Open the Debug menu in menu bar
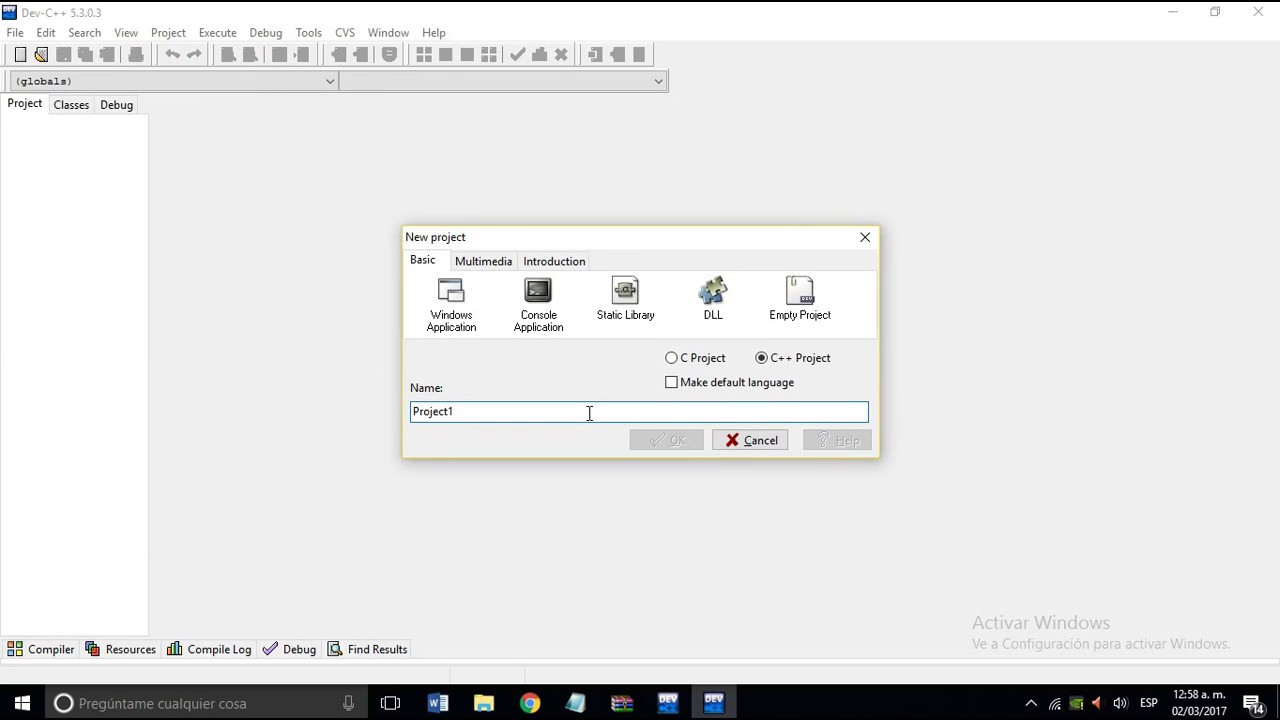Screen dimensions: 1280x720 [x=266, y=33]
